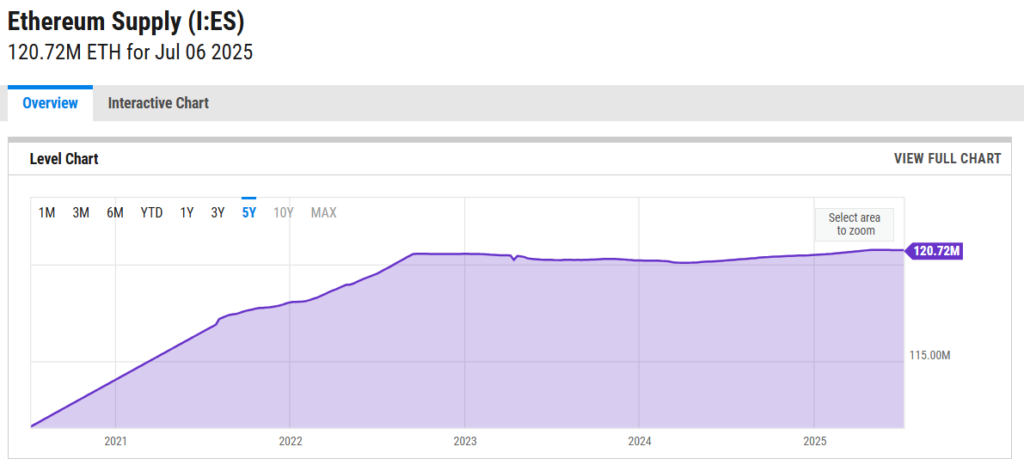Open the Interactive Chart tab

[158, 103]
